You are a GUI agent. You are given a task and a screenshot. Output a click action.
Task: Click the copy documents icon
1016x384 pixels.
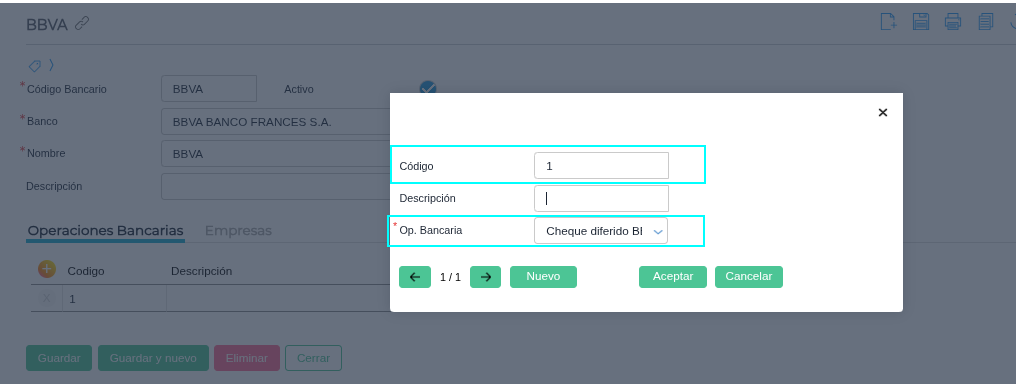986,21
